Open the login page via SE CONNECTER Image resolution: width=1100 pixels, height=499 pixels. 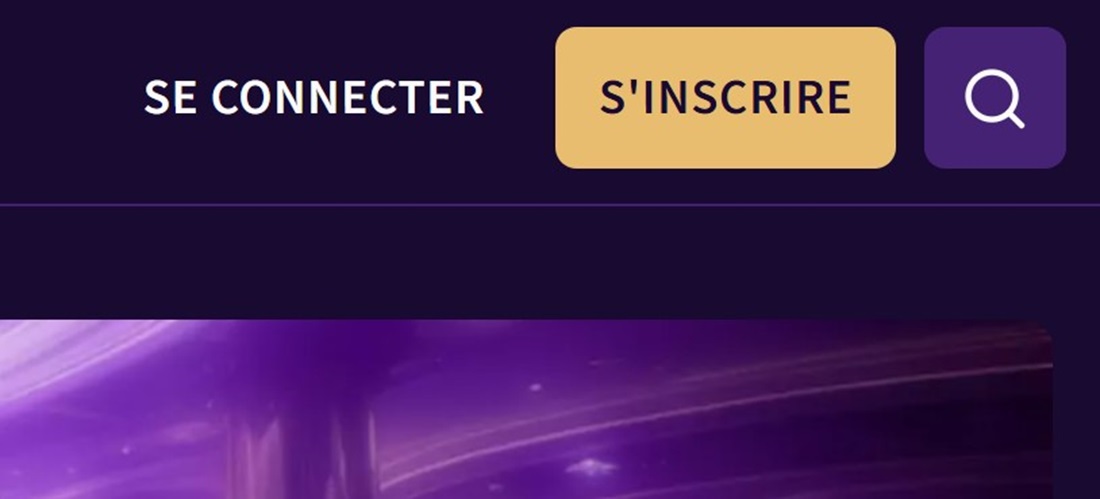point(314,98)
